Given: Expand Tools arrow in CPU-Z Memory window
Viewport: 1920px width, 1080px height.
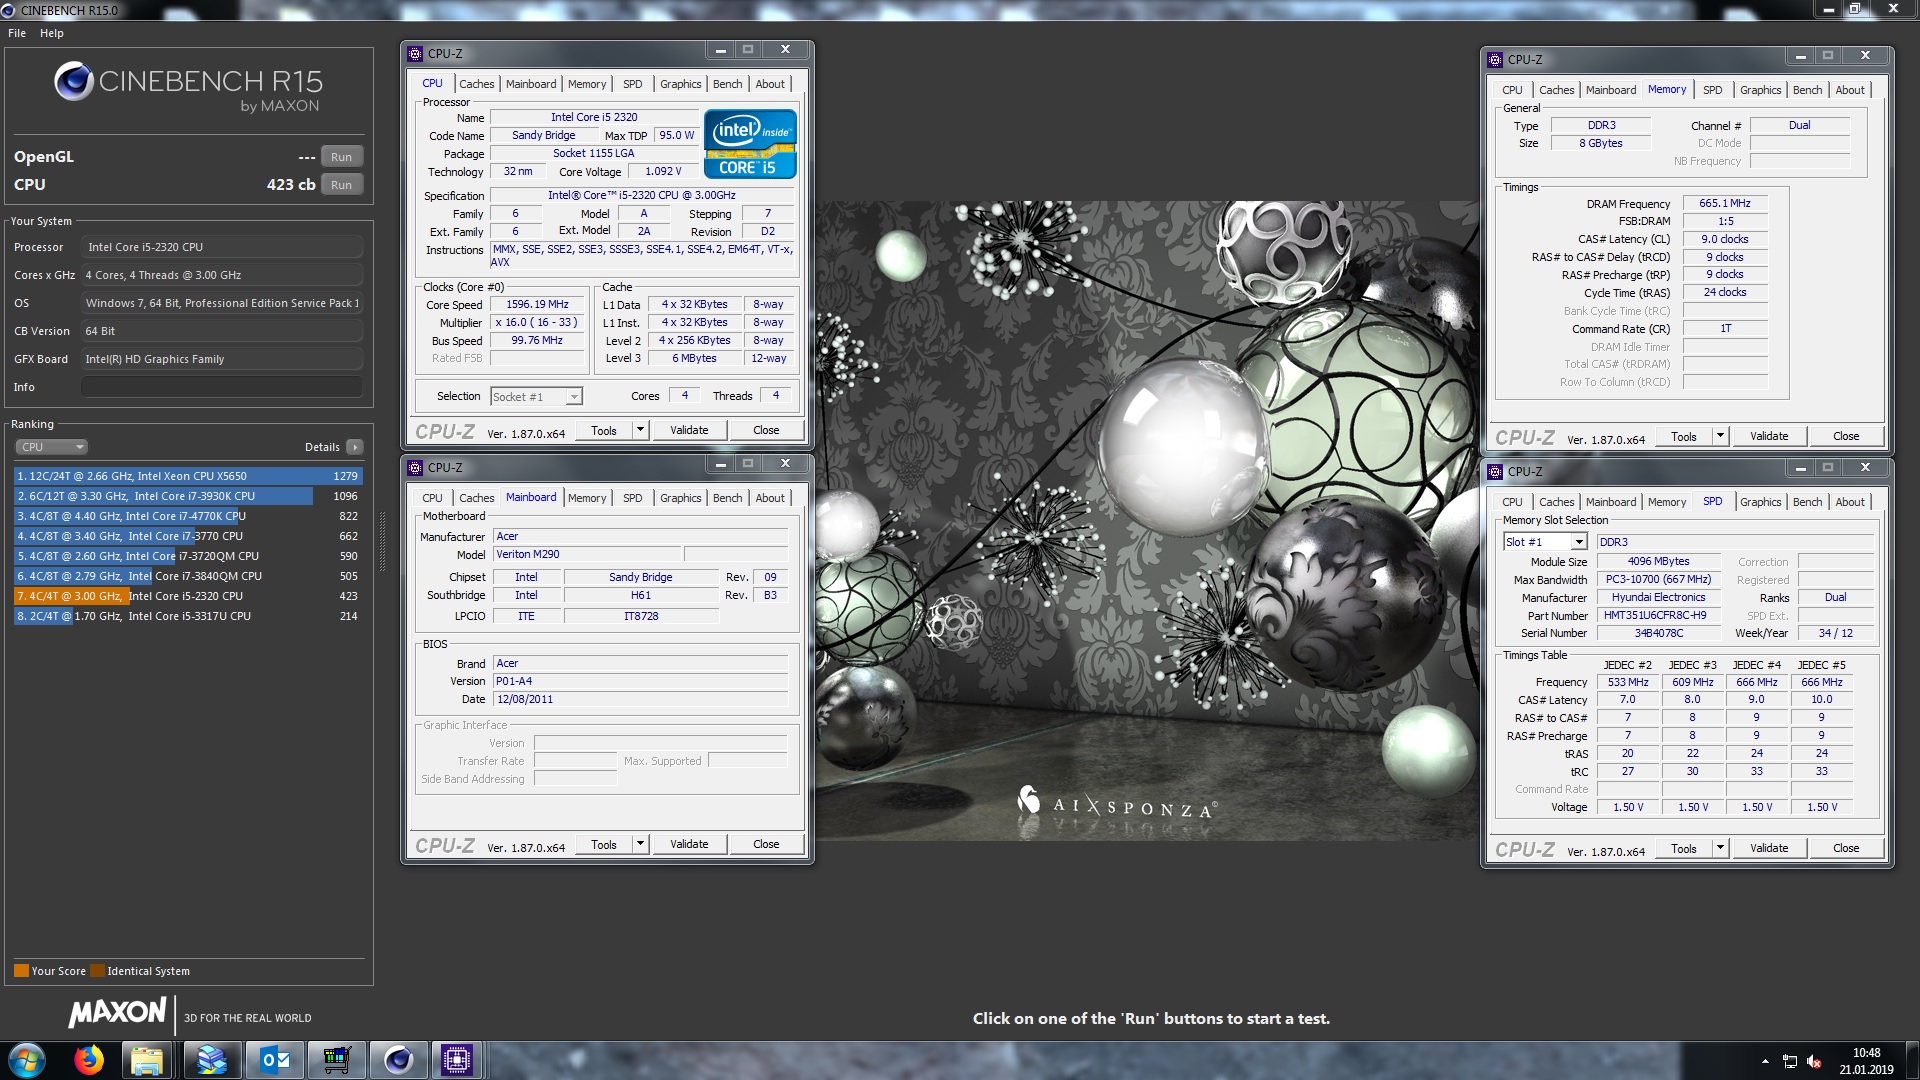Looking at the screenshot, I should coord(1720,436).
